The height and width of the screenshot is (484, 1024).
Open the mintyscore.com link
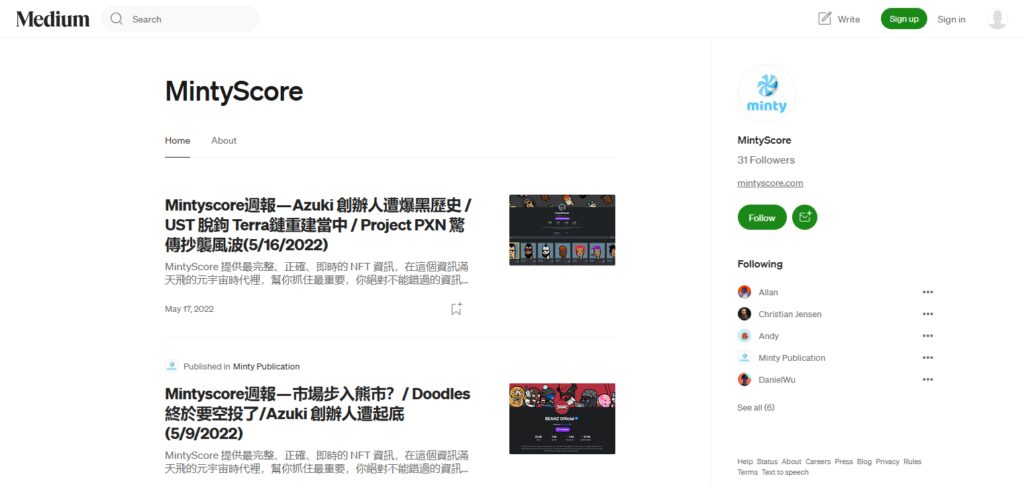(x=771, y=183)
